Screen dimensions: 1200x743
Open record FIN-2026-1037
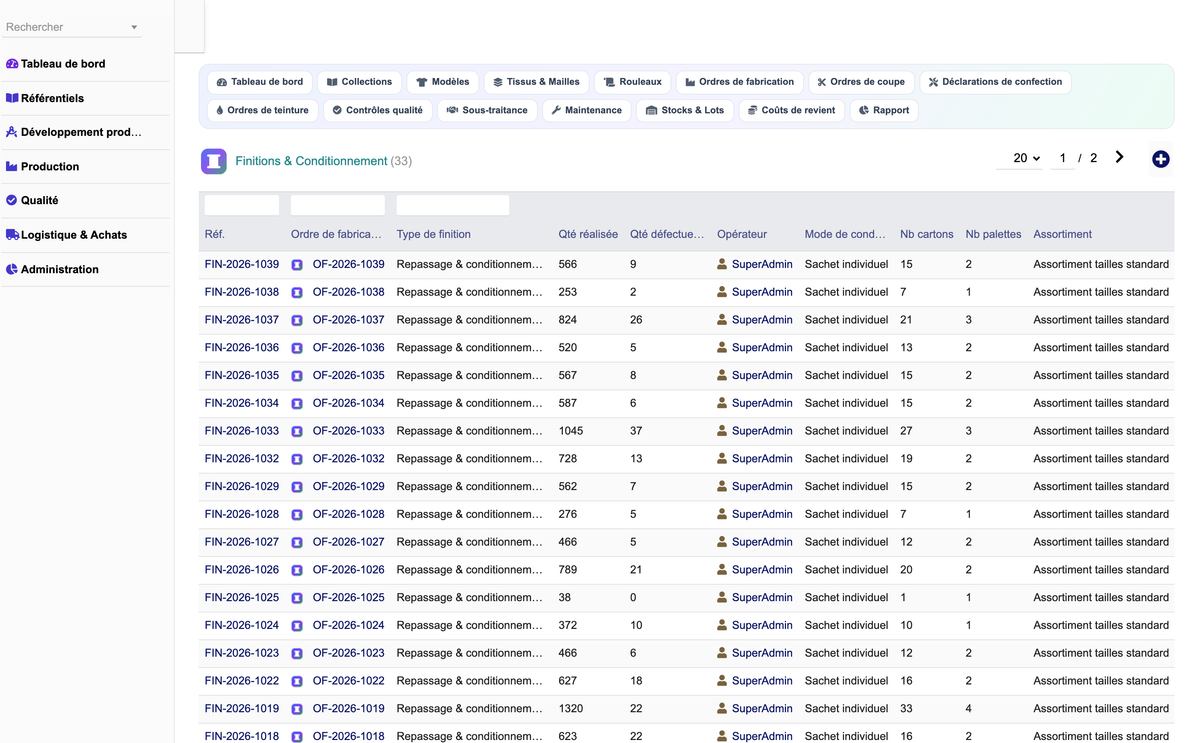point(242,320)
